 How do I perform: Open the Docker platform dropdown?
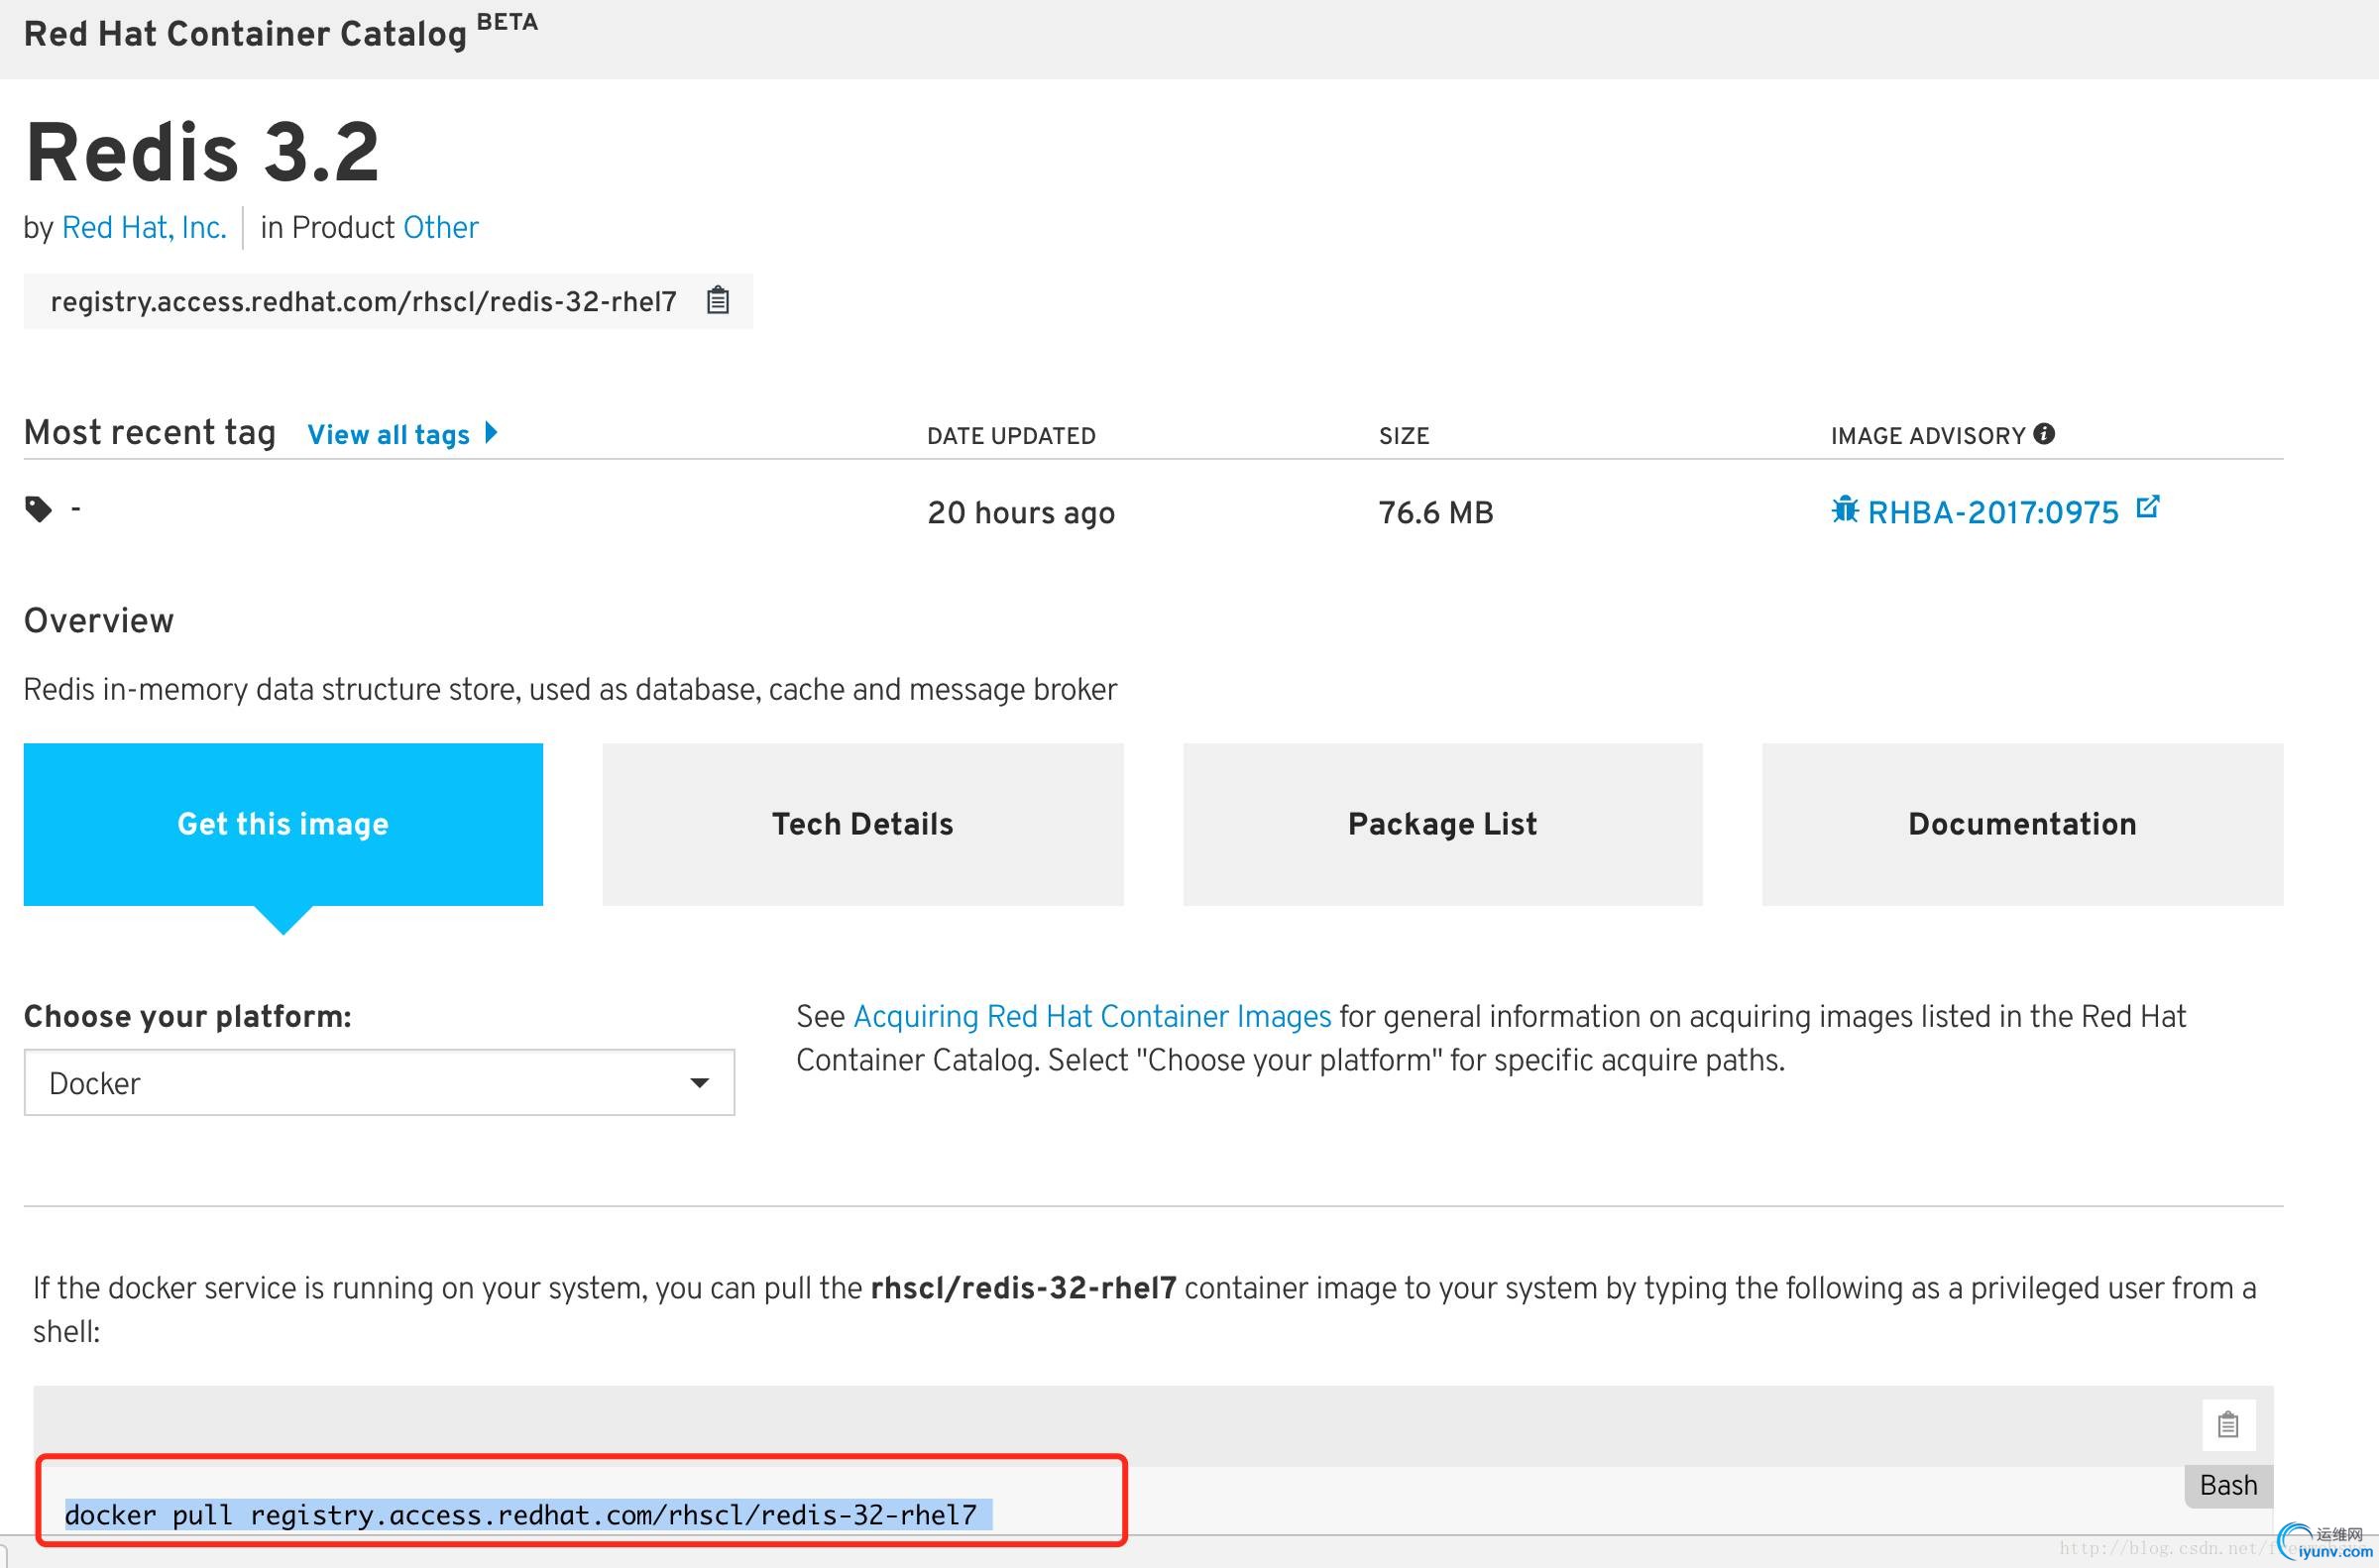[x=379, y=1082]
